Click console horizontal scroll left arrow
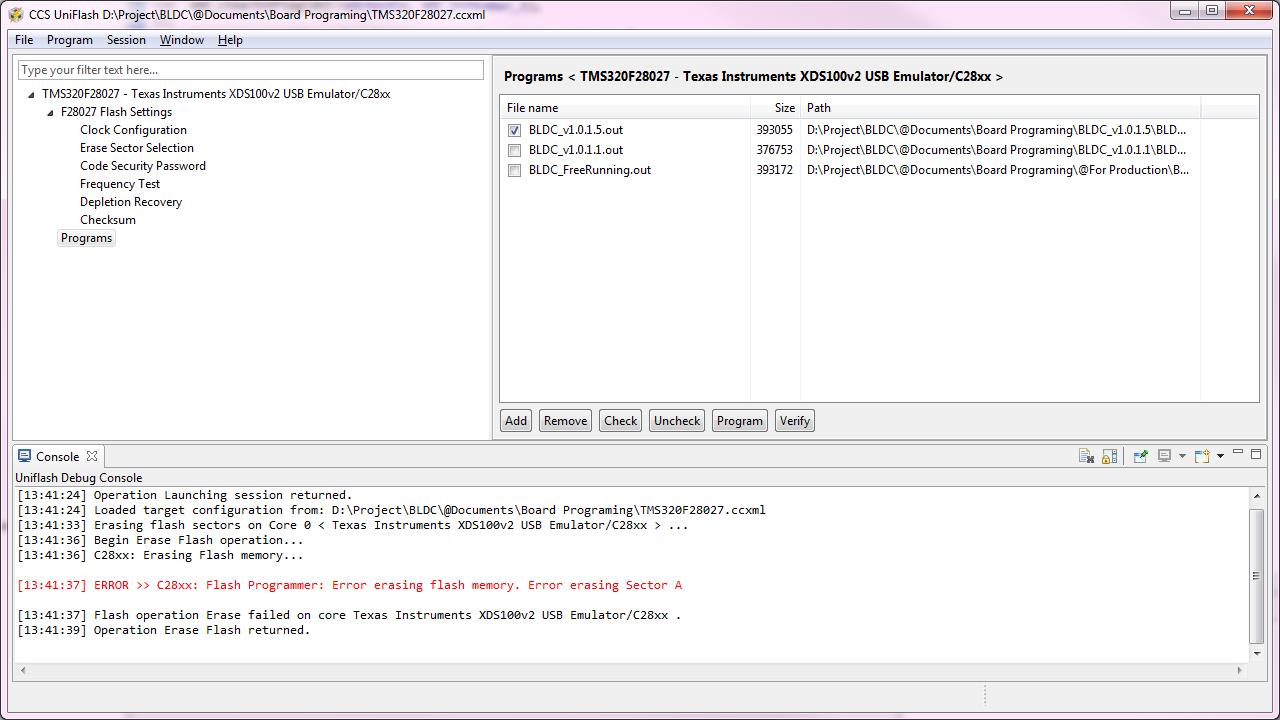Image resolution: width=1280 pixels, height=720 pixels. coord(23,670)
